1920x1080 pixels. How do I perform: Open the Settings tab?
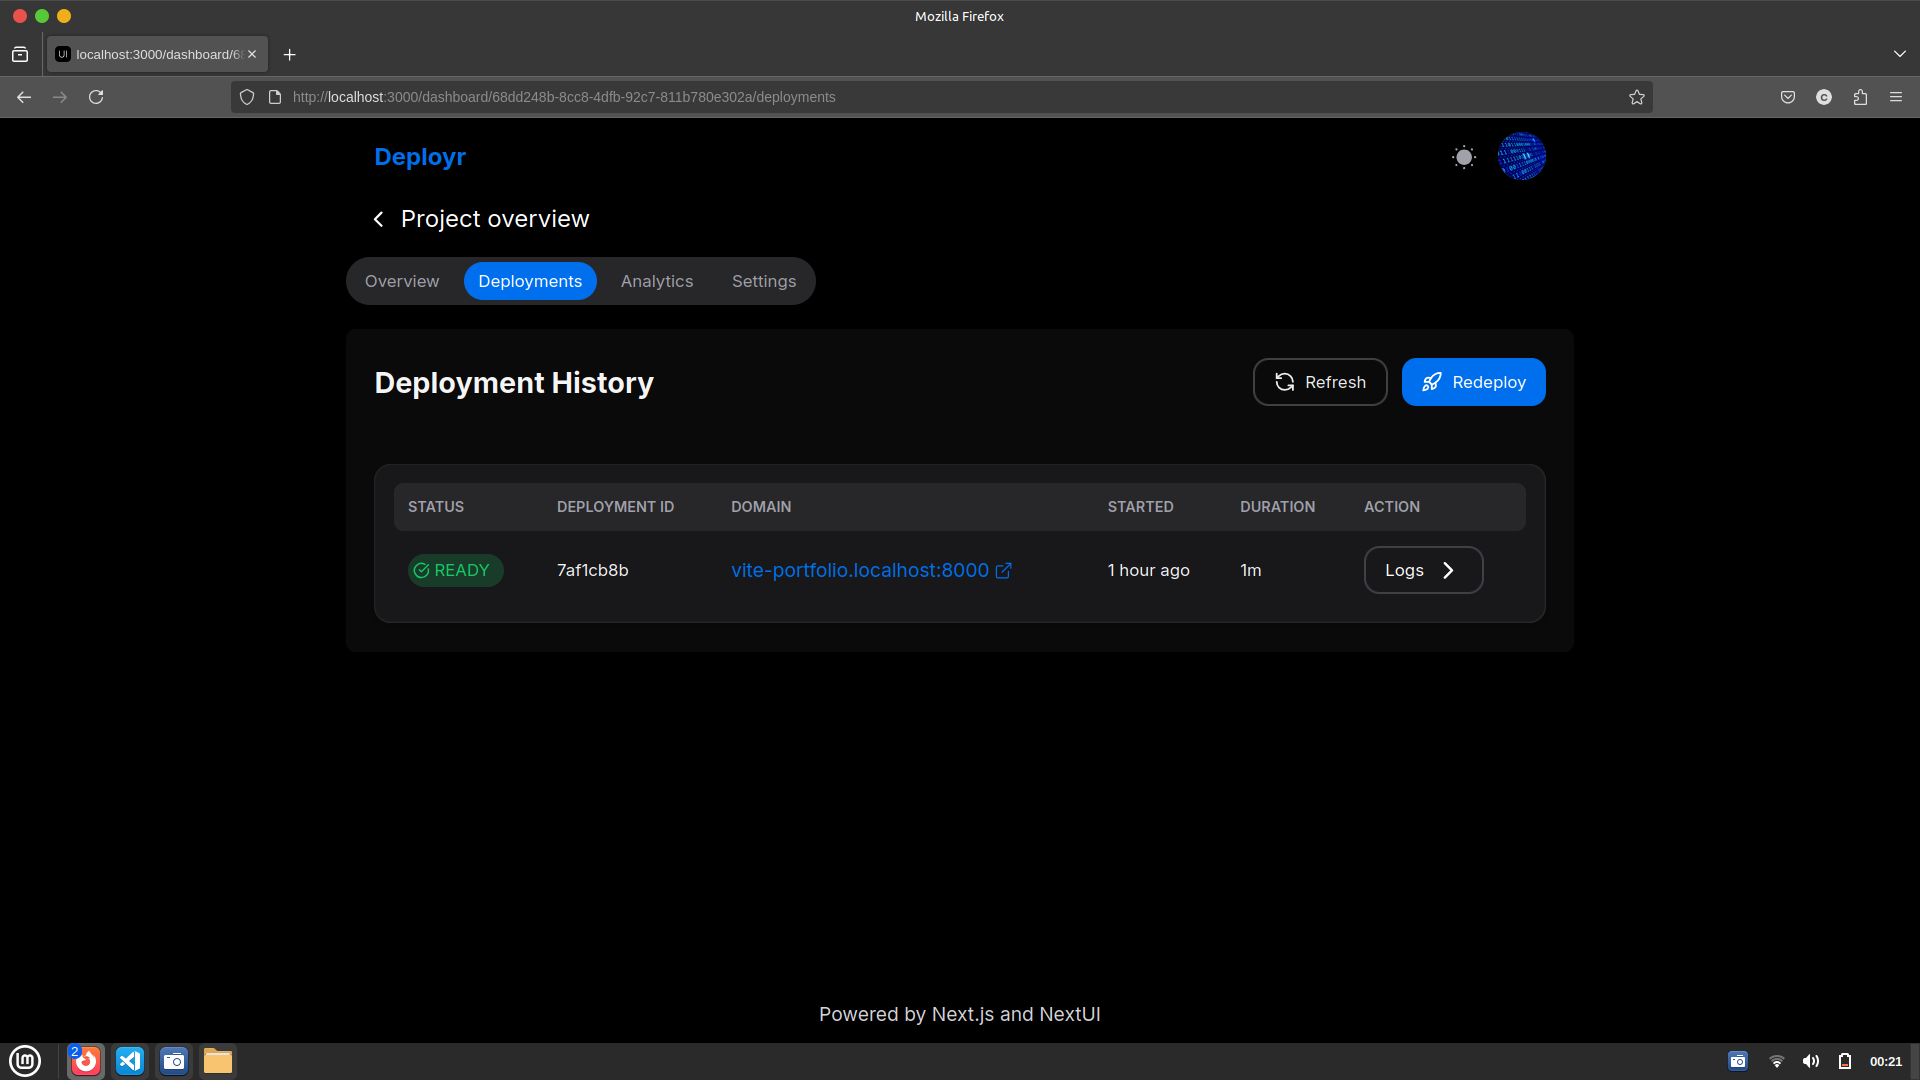click(x=764, y=281)
